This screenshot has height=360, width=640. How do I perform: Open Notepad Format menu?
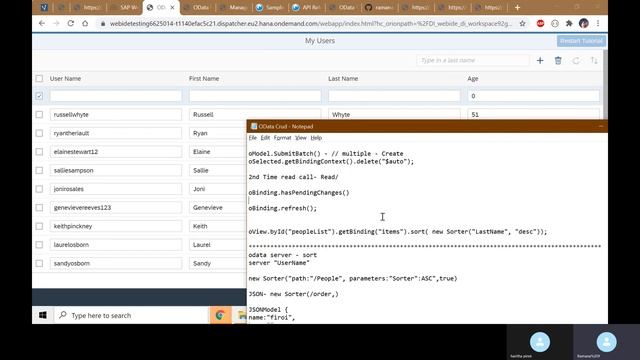(x=282, y=138)
